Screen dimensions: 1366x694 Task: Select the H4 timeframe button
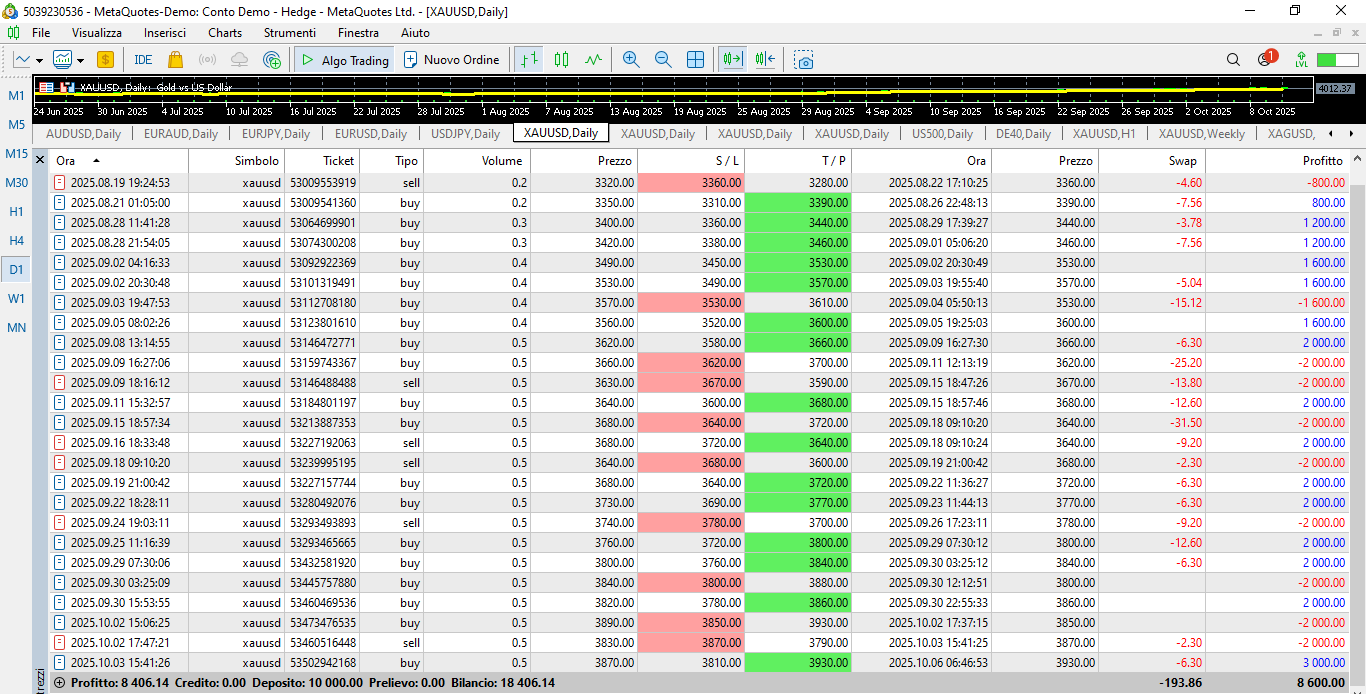coord(17,240)
